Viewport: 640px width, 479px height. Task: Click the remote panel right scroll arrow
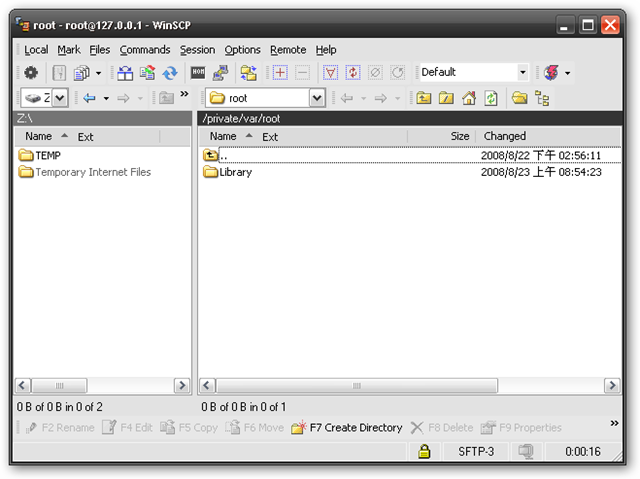click(612, 386)
